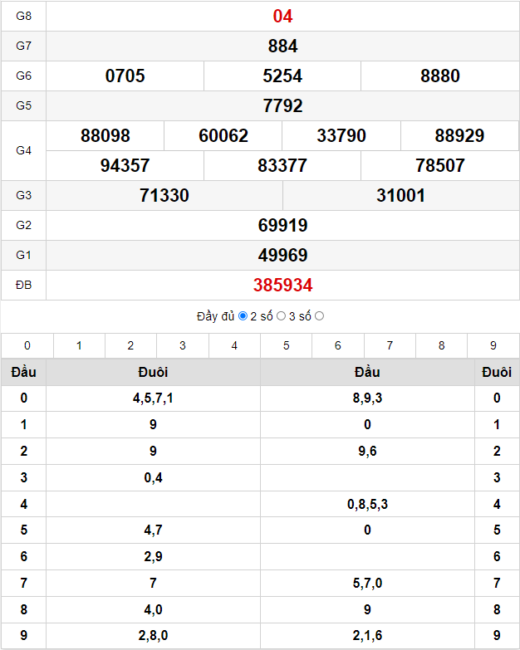Filter results by digit 5
The image size is (520, 650).
(286, 346)
